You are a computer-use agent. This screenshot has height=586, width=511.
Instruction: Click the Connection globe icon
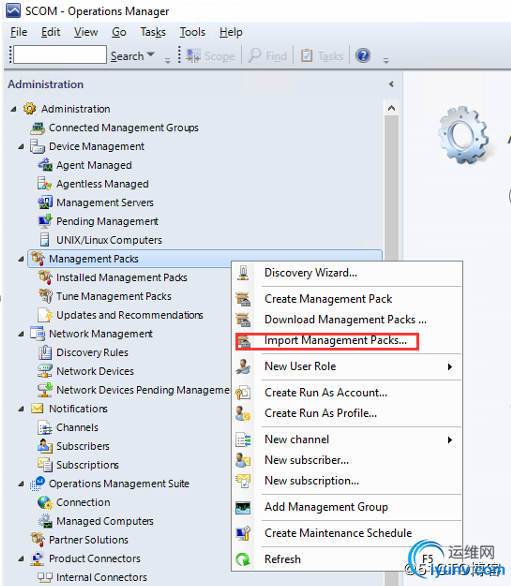tap(45, 502)
